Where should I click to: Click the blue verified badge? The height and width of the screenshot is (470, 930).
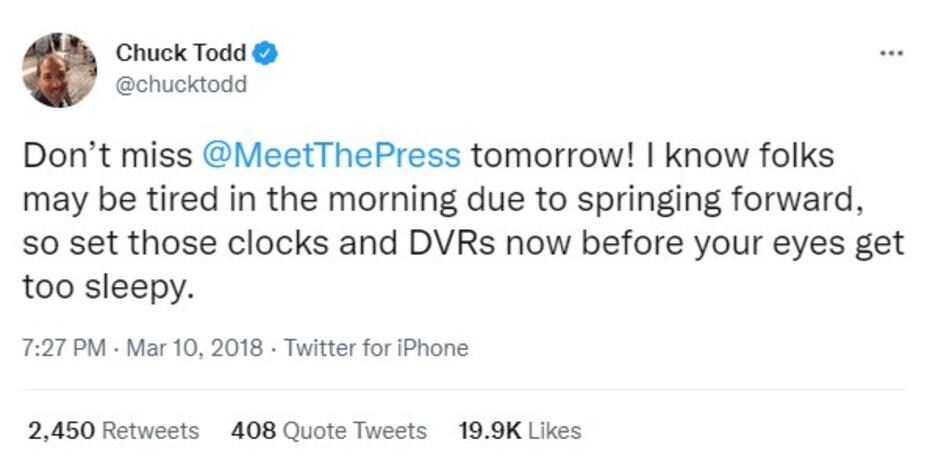[266, 52]
